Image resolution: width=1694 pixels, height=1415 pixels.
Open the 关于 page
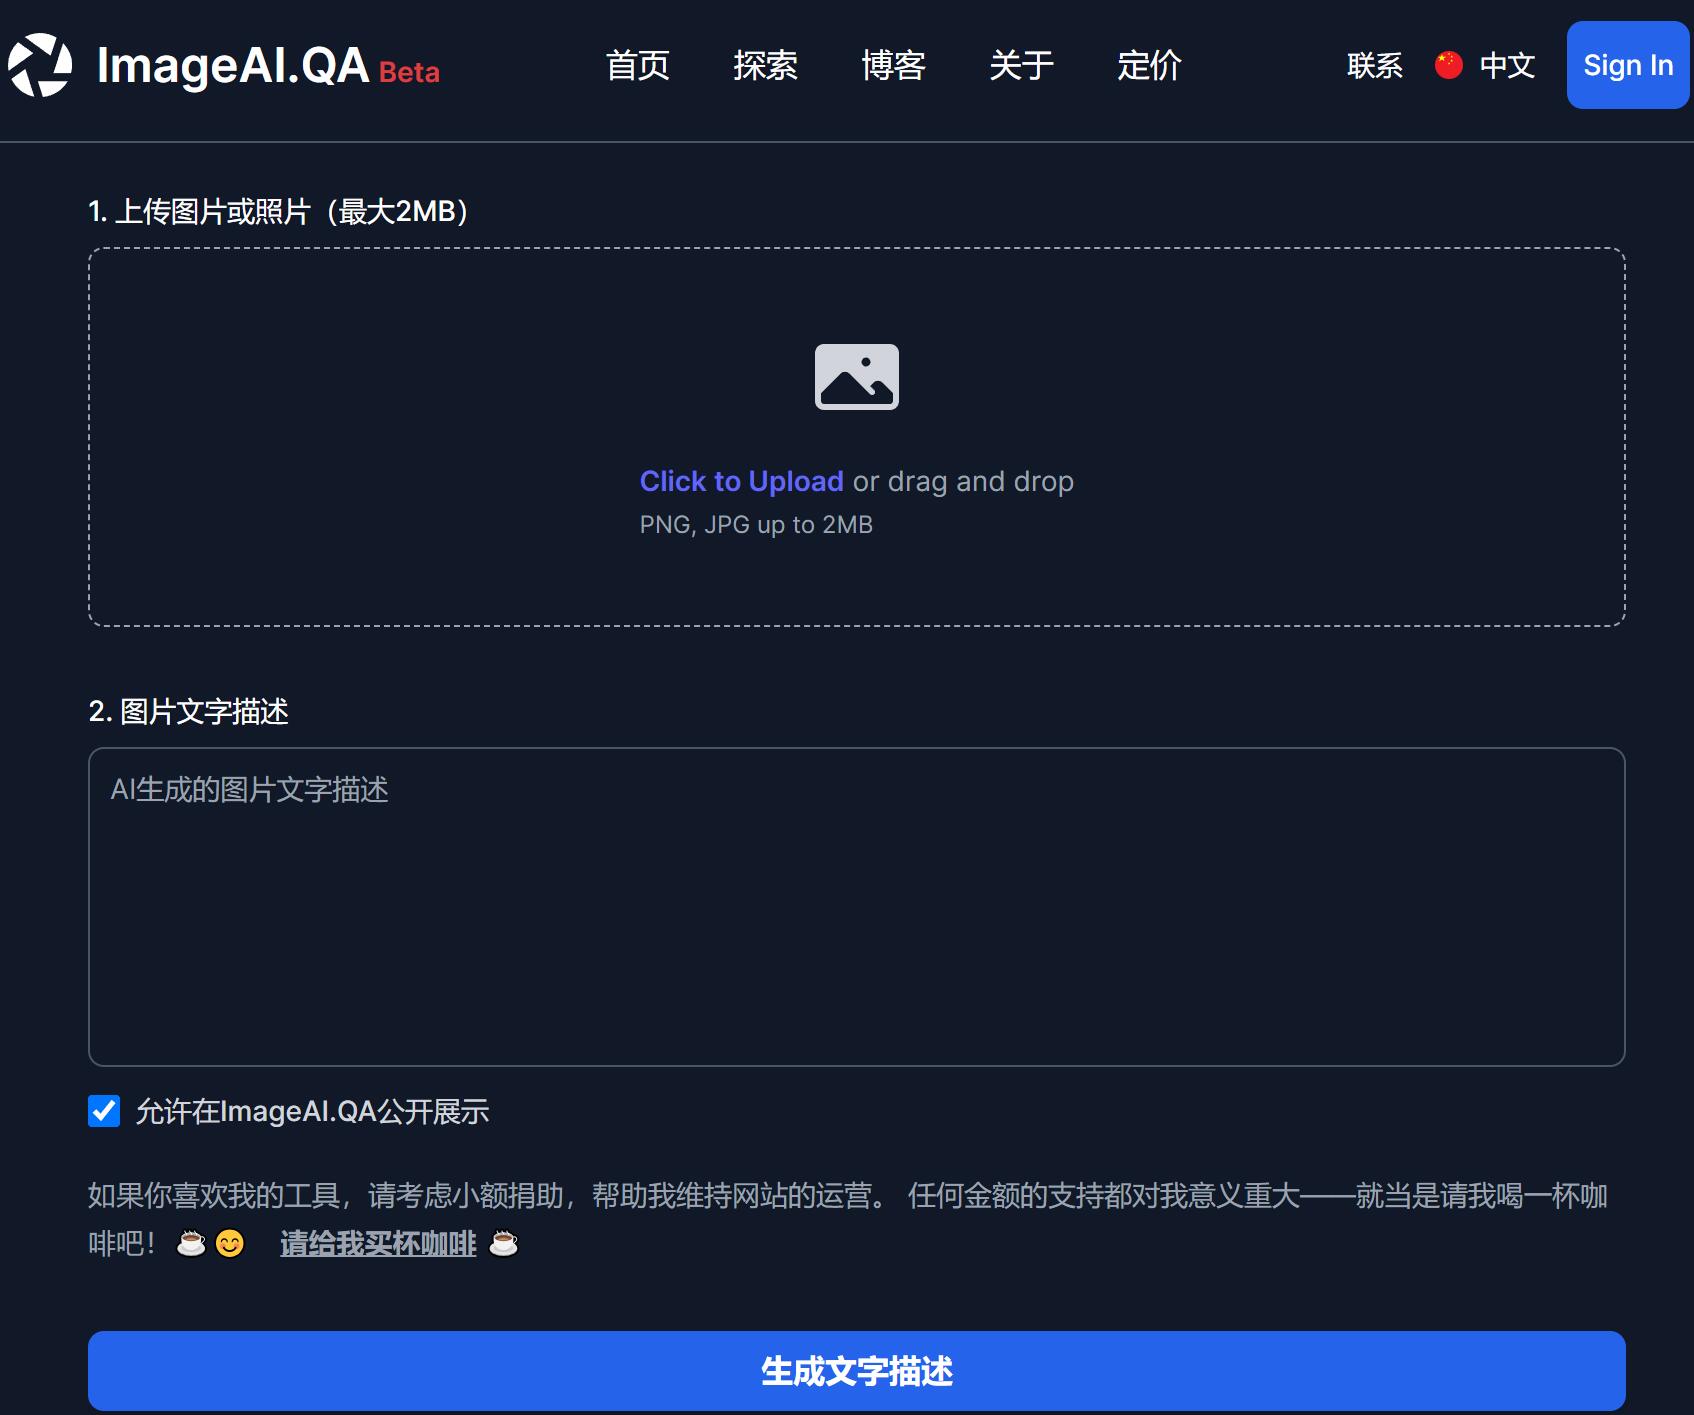pos(1022,66)
